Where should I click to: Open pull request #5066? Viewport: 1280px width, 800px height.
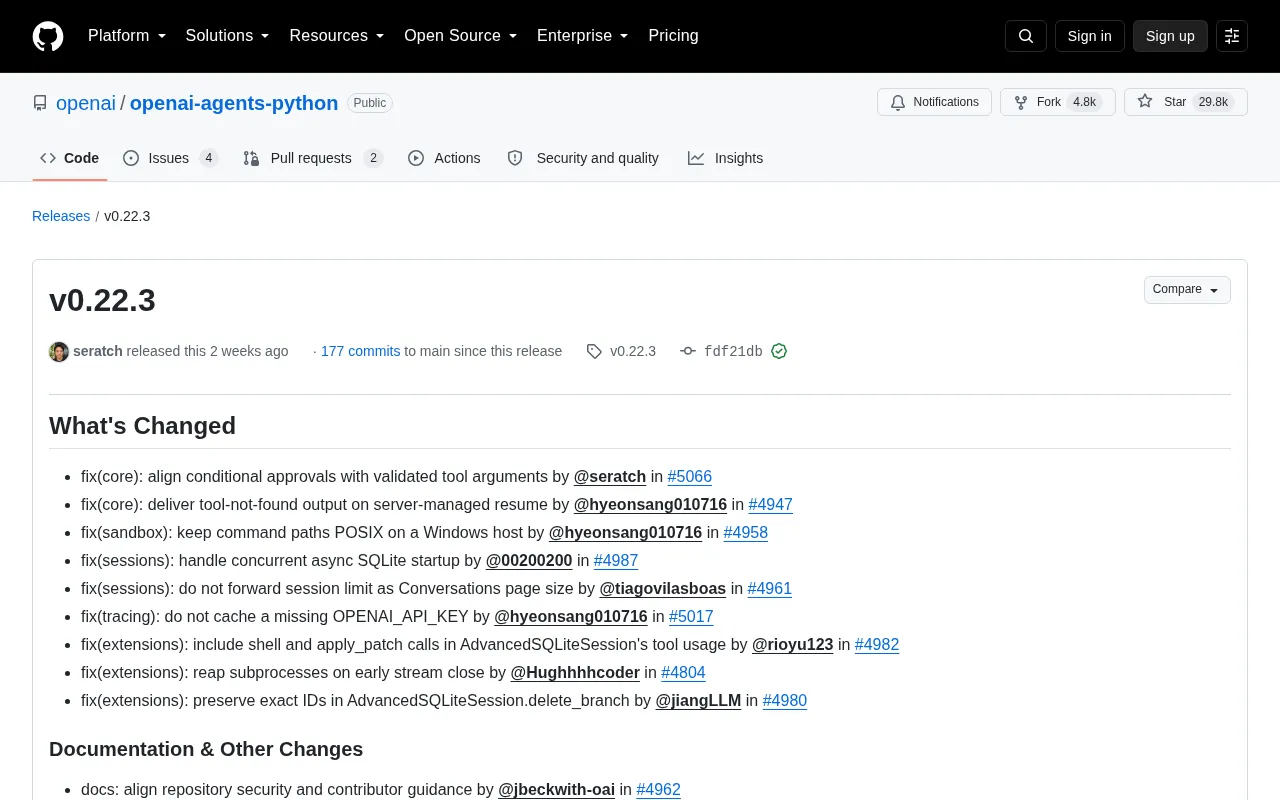pos(690,477)
